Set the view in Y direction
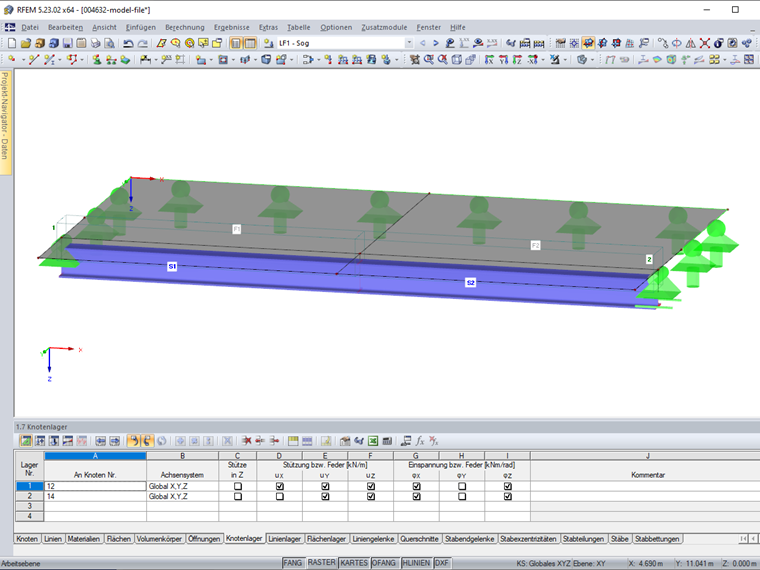 (x=504, y=59)
